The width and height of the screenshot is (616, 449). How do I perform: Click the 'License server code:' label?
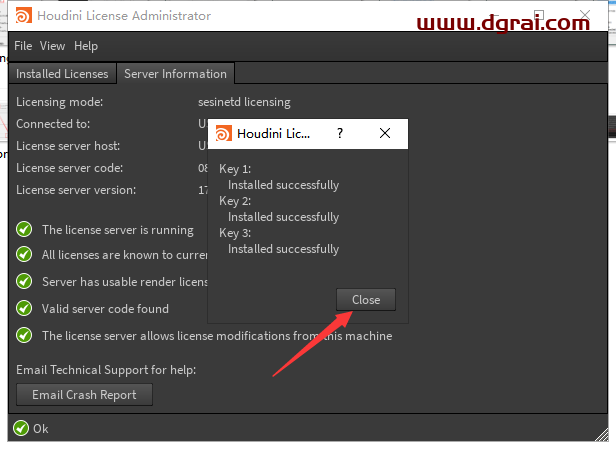(70, 168)
